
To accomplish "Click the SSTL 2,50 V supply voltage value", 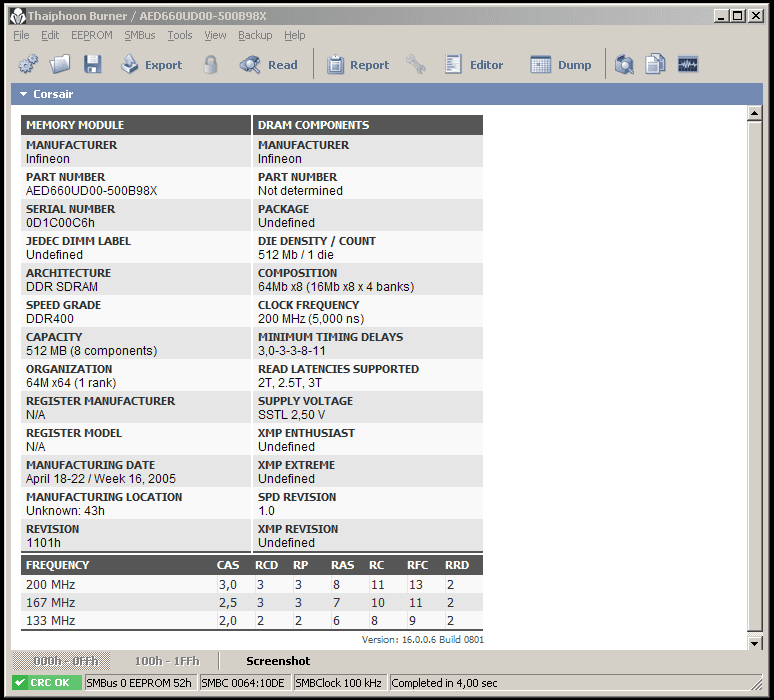I will [x=291, y=415].
